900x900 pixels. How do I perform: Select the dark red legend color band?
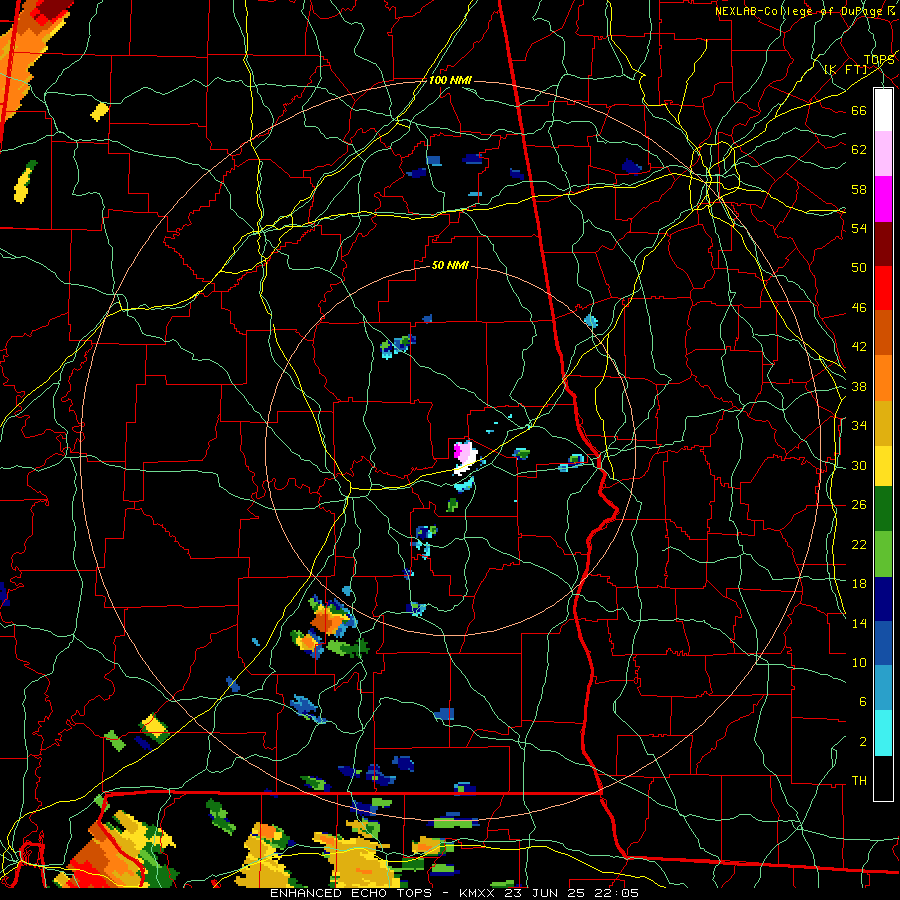coord(883,243)
